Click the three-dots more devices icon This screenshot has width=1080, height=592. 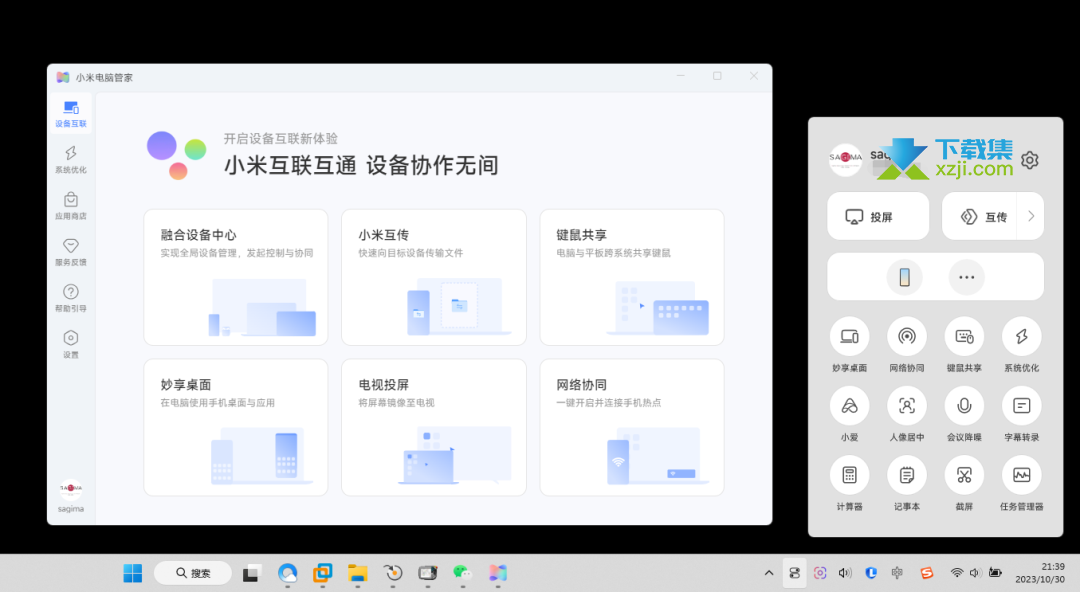[966, 277]
